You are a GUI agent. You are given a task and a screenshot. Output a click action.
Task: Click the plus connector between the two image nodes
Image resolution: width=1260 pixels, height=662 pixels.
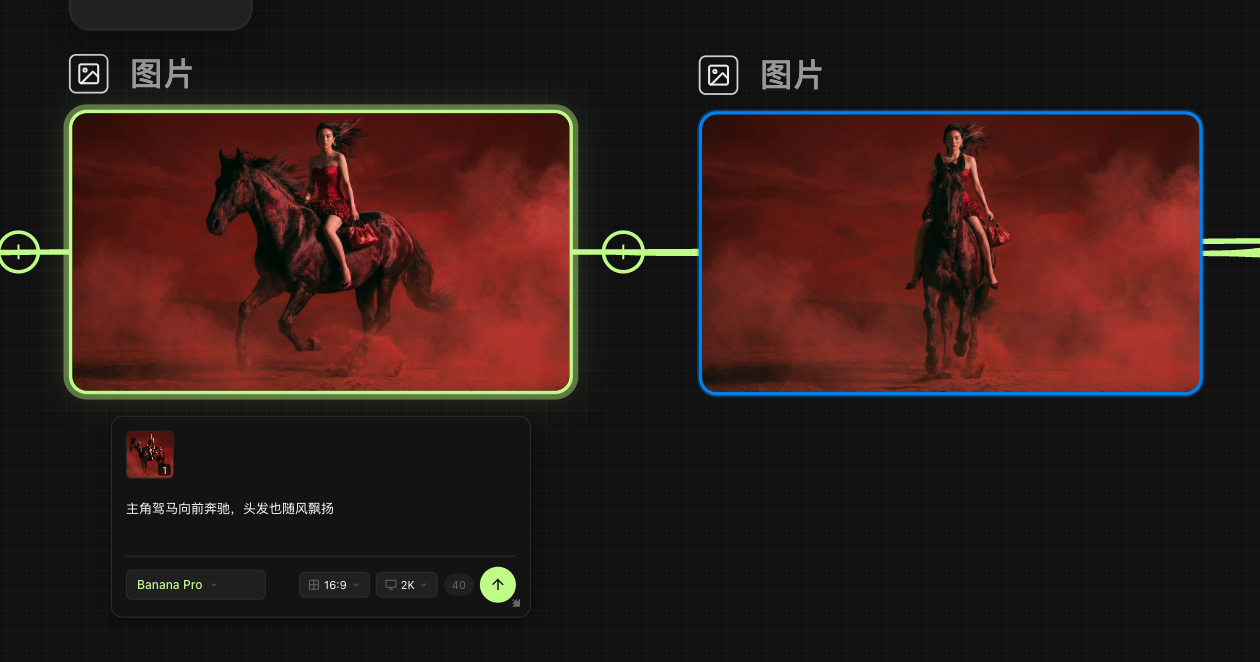pos(623,252)
